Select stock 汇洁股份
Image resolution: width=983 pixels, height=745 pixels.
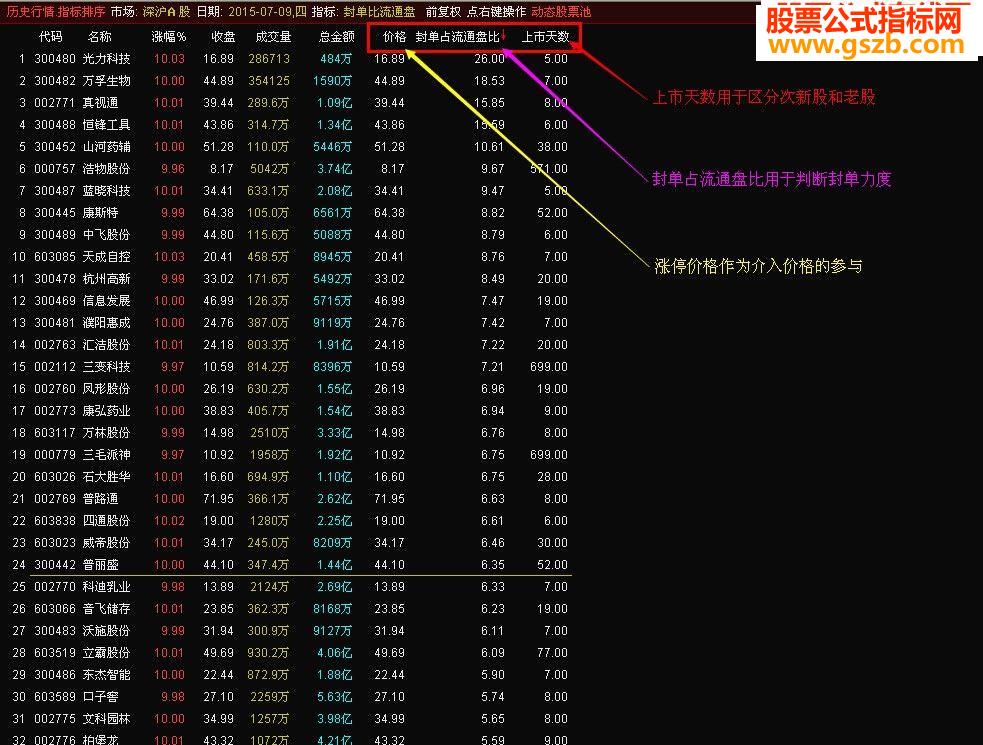(107, 345)
